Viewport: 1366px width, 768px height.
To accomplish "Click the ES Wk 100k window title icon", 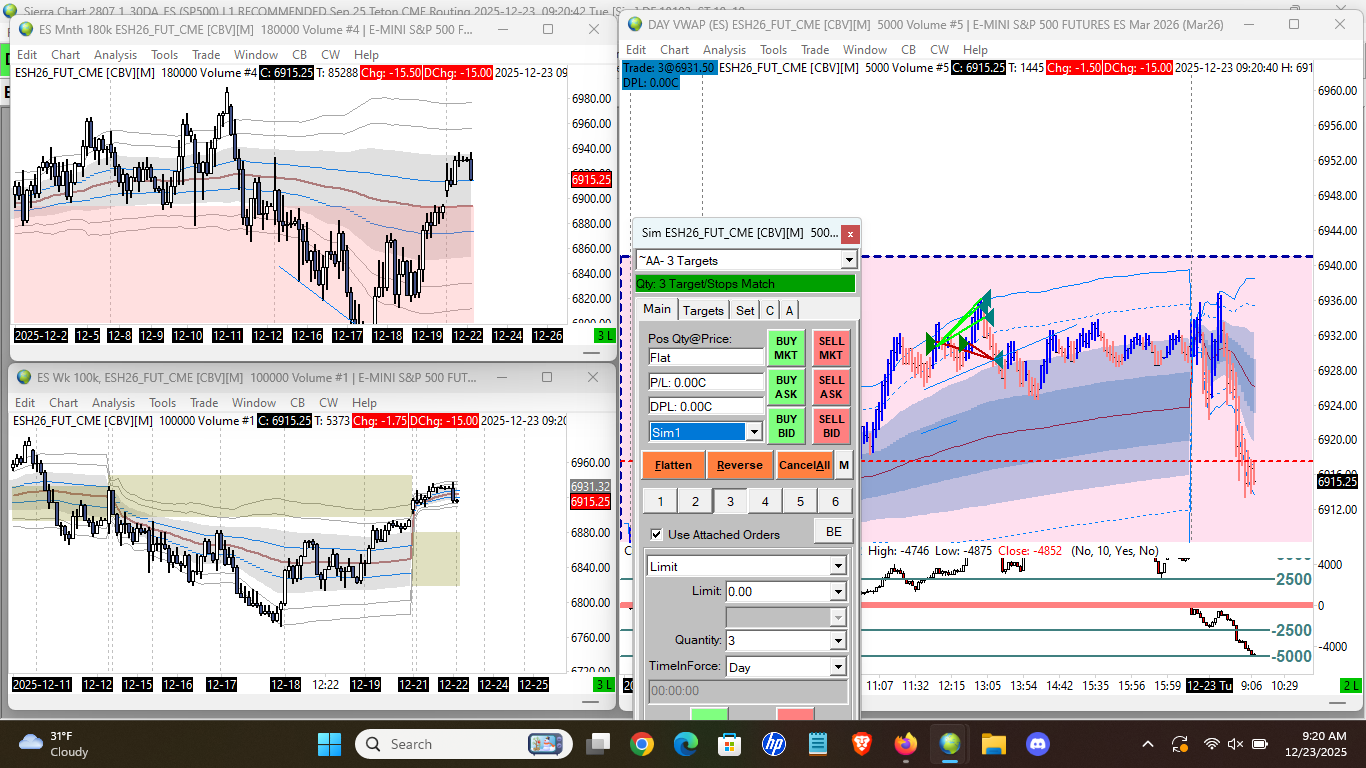I will coord(24,377).
